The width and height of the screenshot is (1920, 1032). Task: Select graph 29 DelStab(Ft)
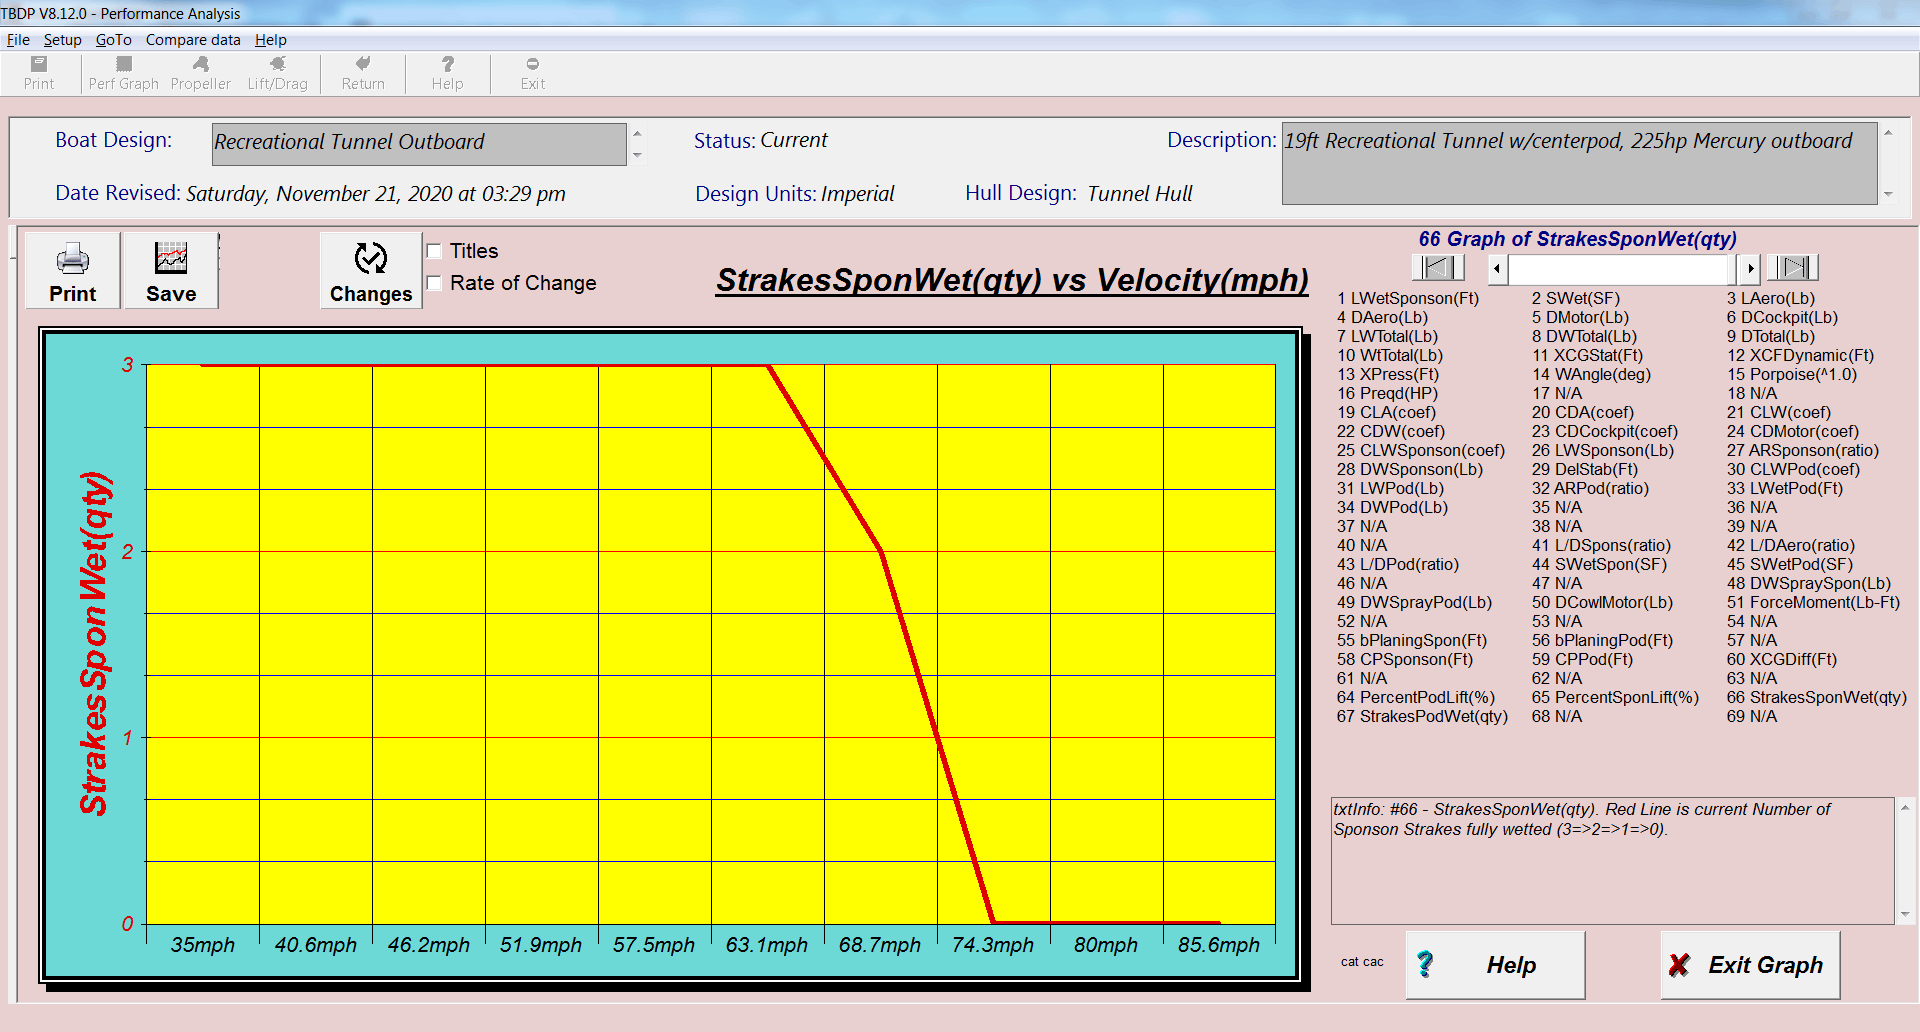click(1584, 469)
